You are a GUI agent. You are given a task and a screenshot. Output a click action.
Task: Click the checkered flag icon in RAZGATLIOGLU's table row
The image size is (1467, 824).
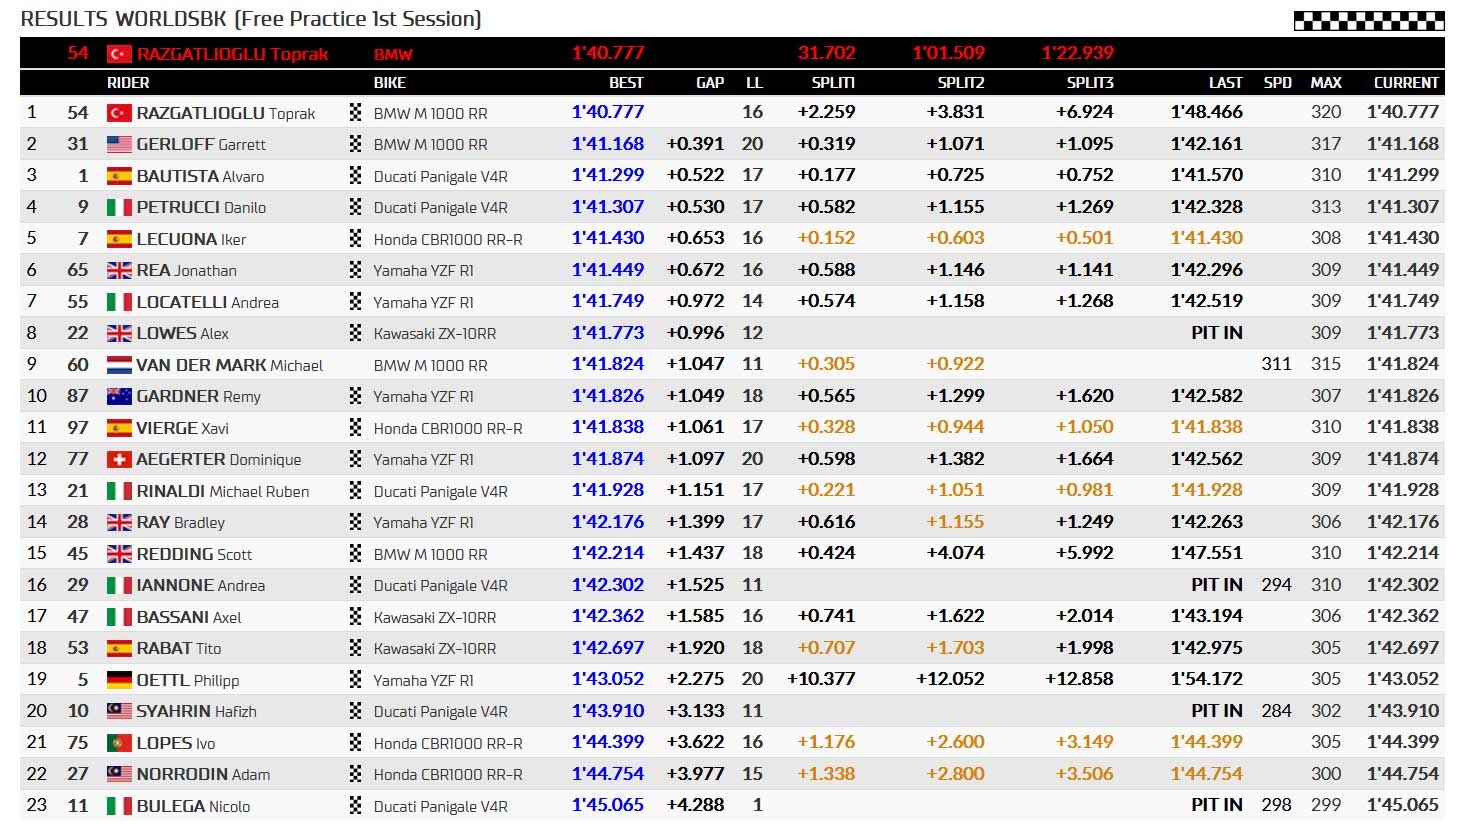[355, 113]
